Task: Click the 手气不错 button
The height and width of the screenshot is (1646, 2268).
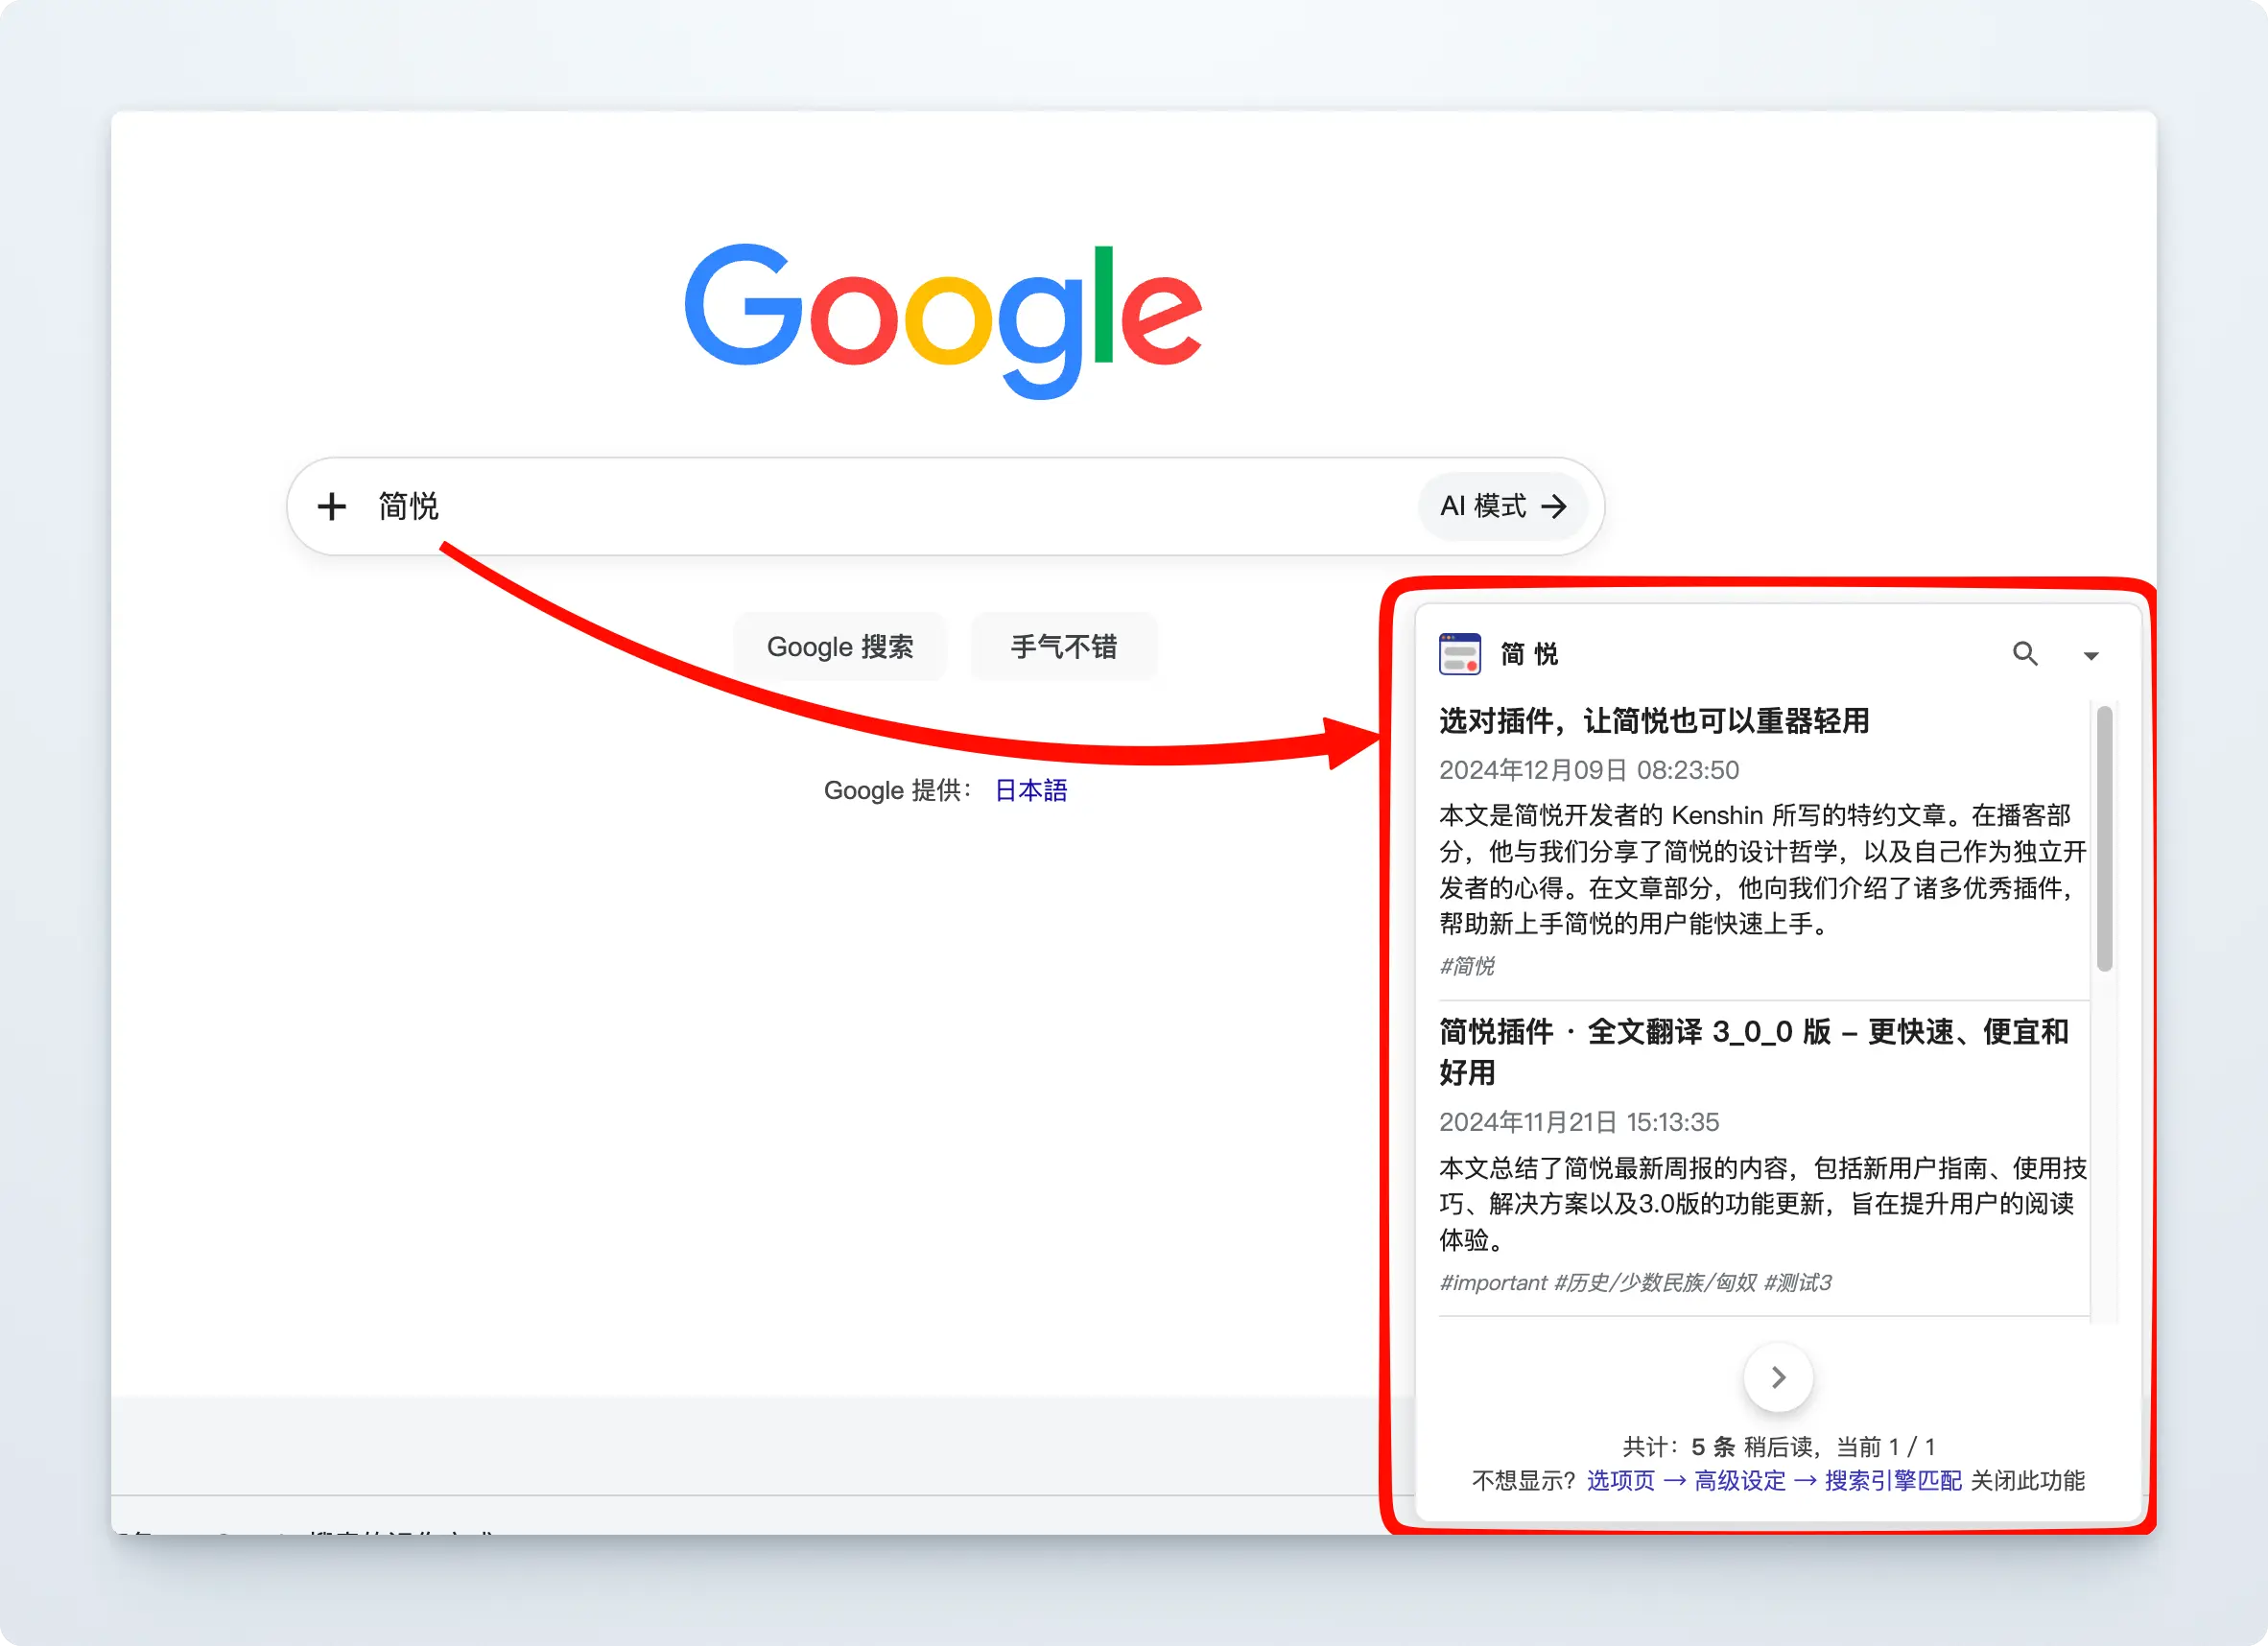Action: [1064, 647]
